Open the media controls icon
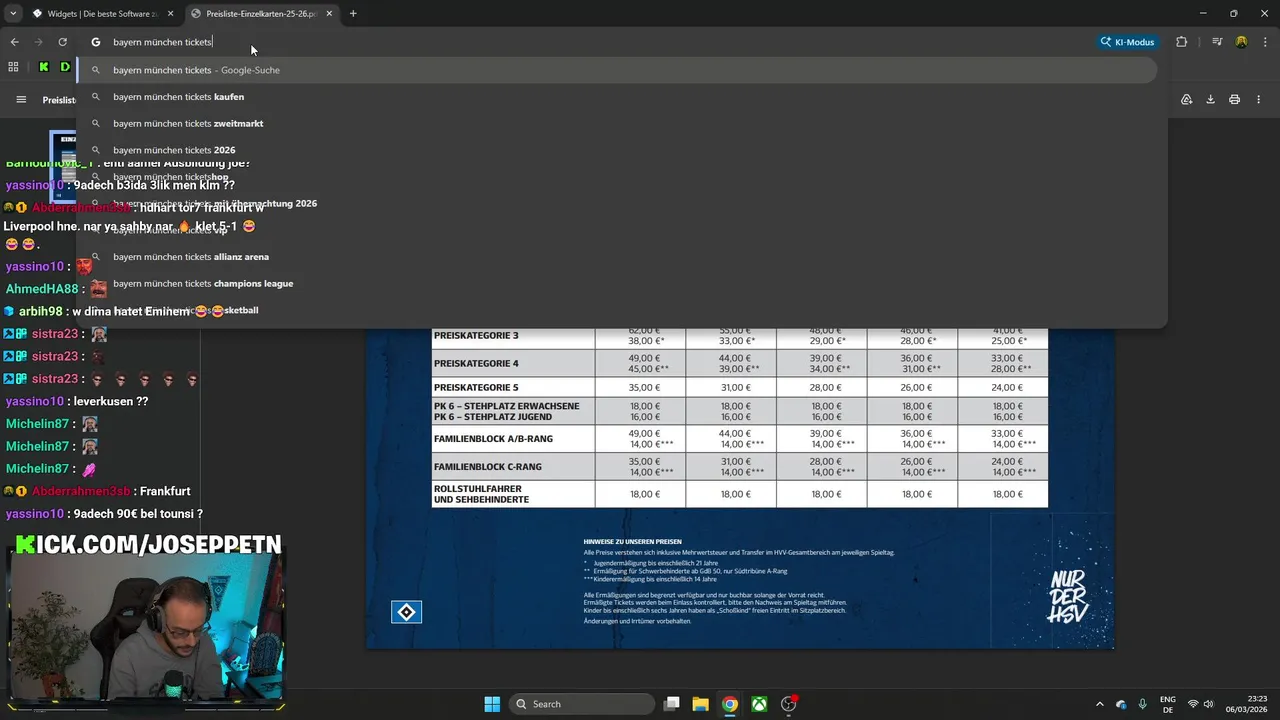Screen dimensions: 1280x720 (1217, 42)
